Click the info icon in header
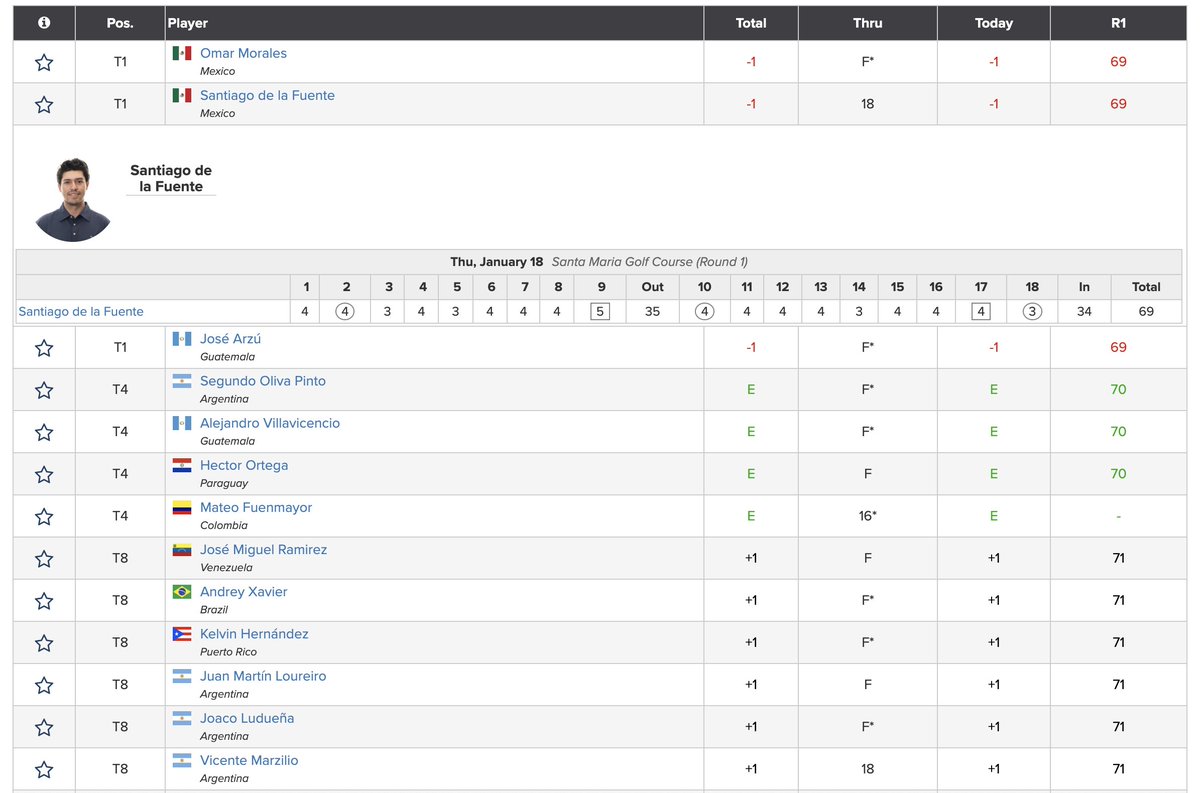The height and width of the screenshot is (793, 1200). 44,22
